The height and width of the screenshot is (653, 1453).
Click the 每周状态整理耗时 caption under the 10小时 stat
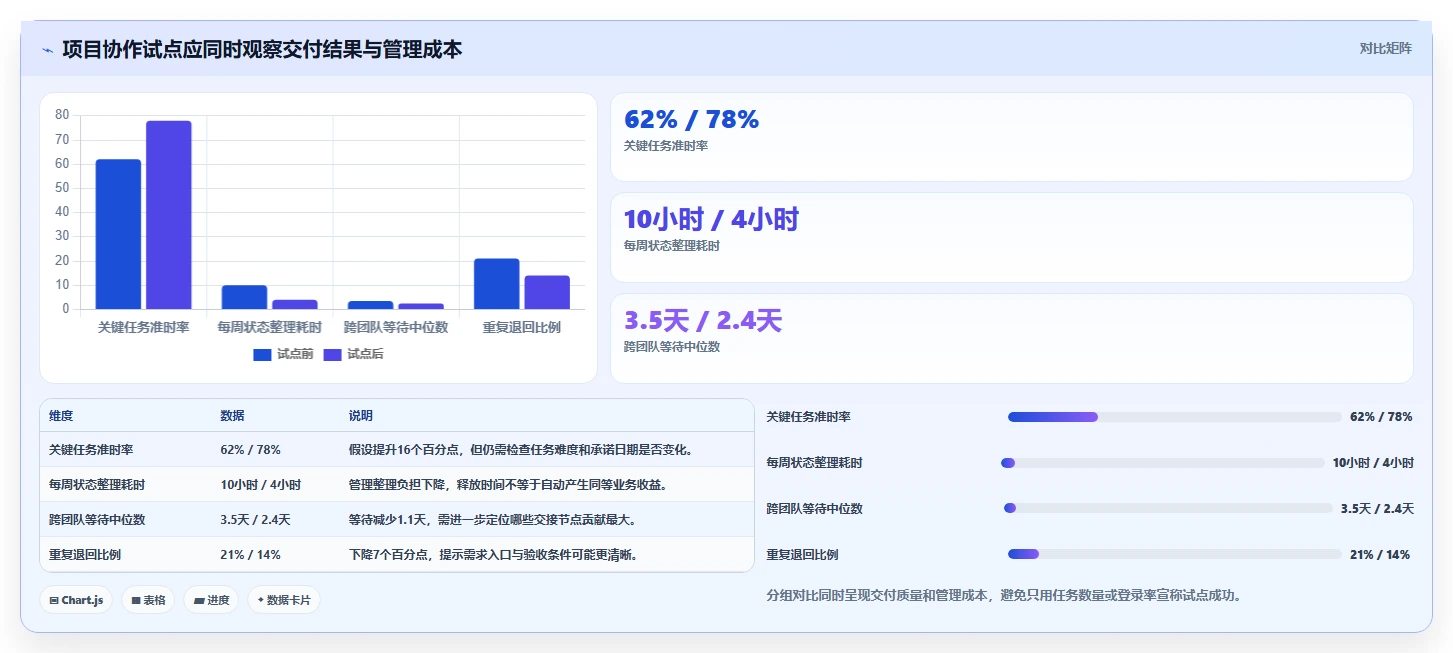672,246
